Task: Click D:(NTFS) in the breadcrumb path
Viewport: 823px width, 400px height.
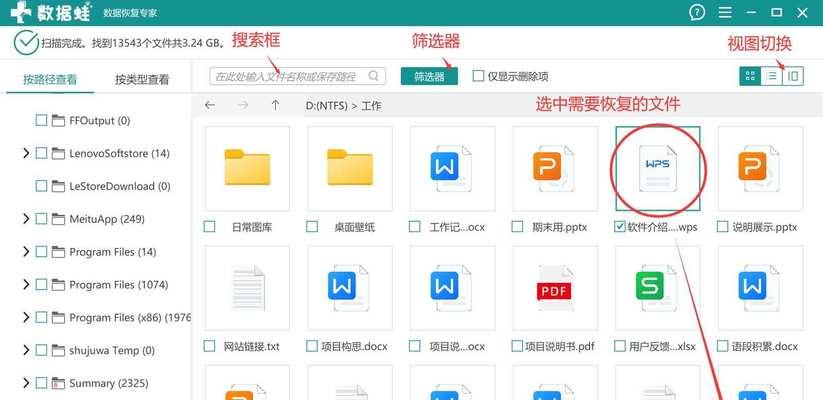Action: [x=326, y=106]
